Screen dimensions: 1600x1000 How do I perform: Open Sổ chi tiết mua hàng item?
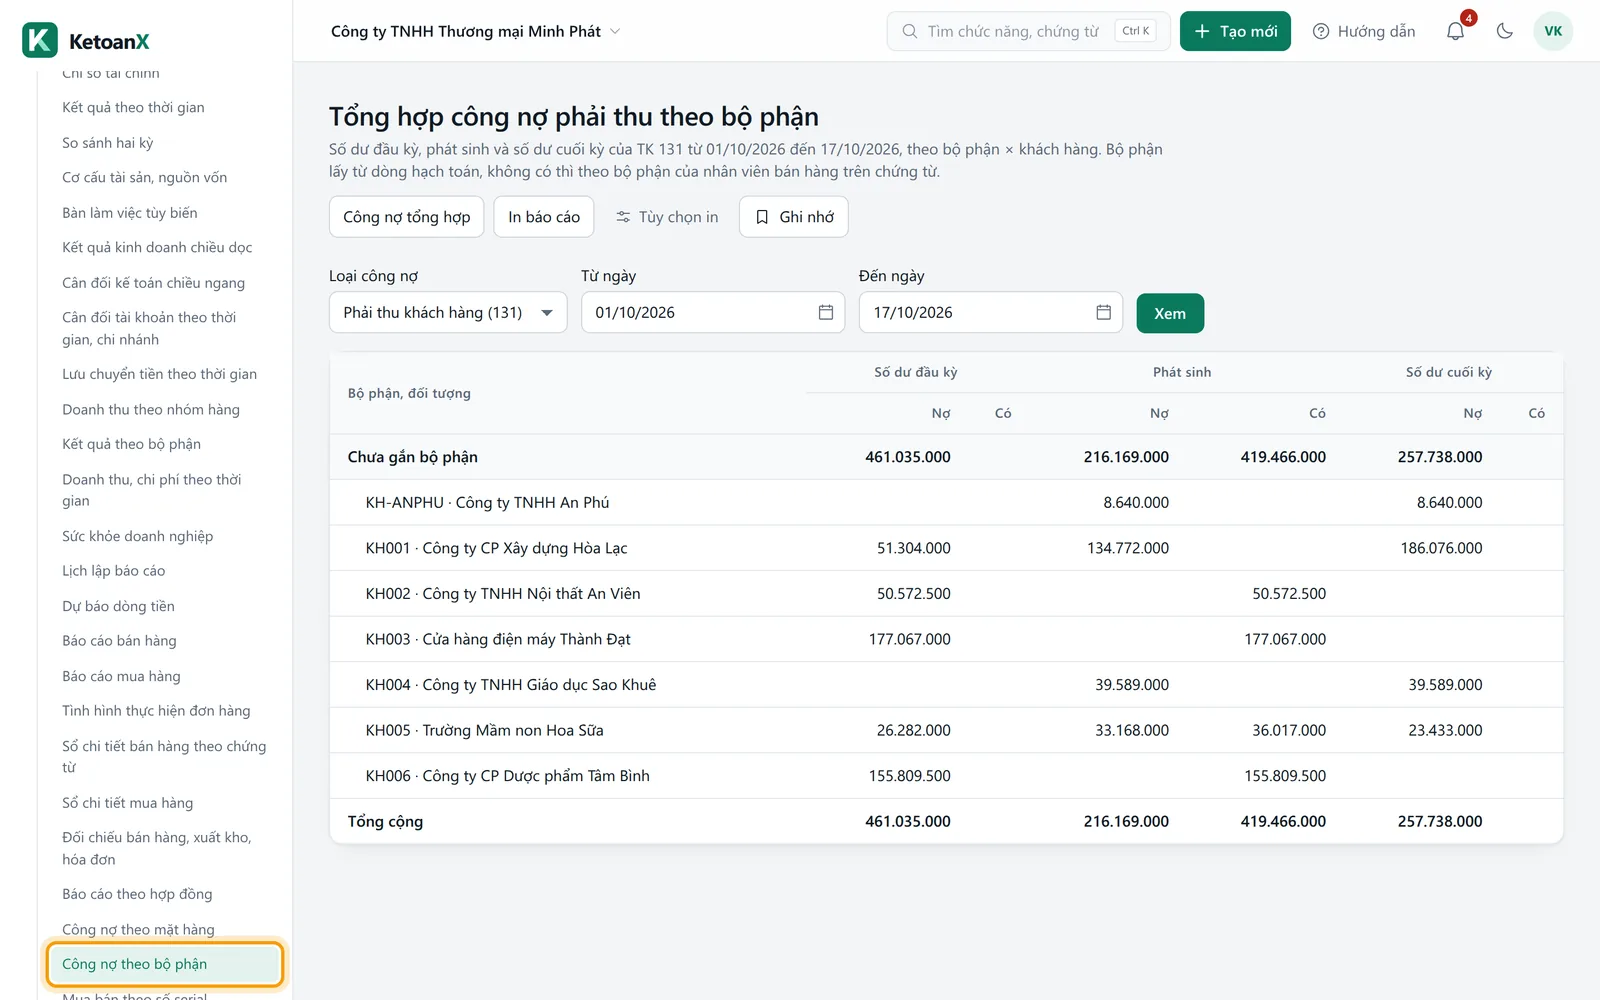coord(128,803)
